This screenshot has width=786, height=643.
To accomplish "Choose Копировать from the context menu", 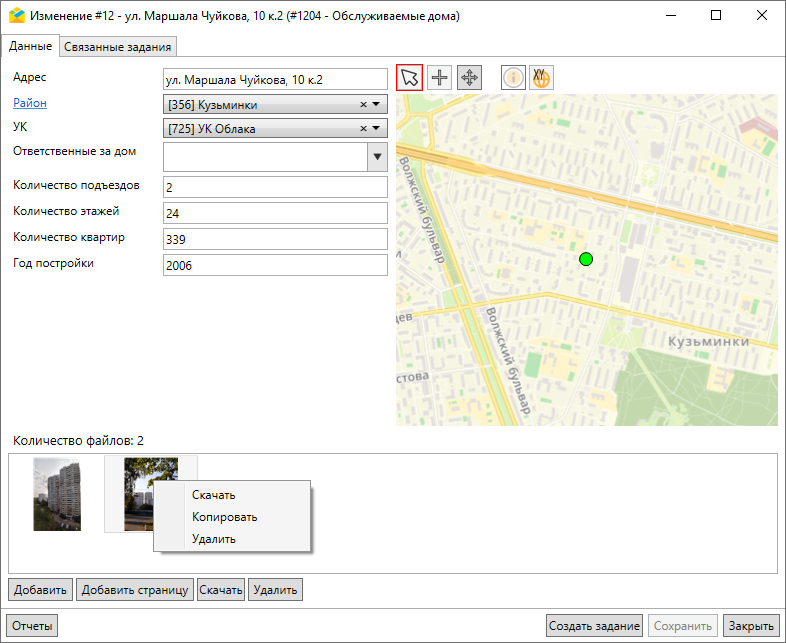I will [224, 517].
